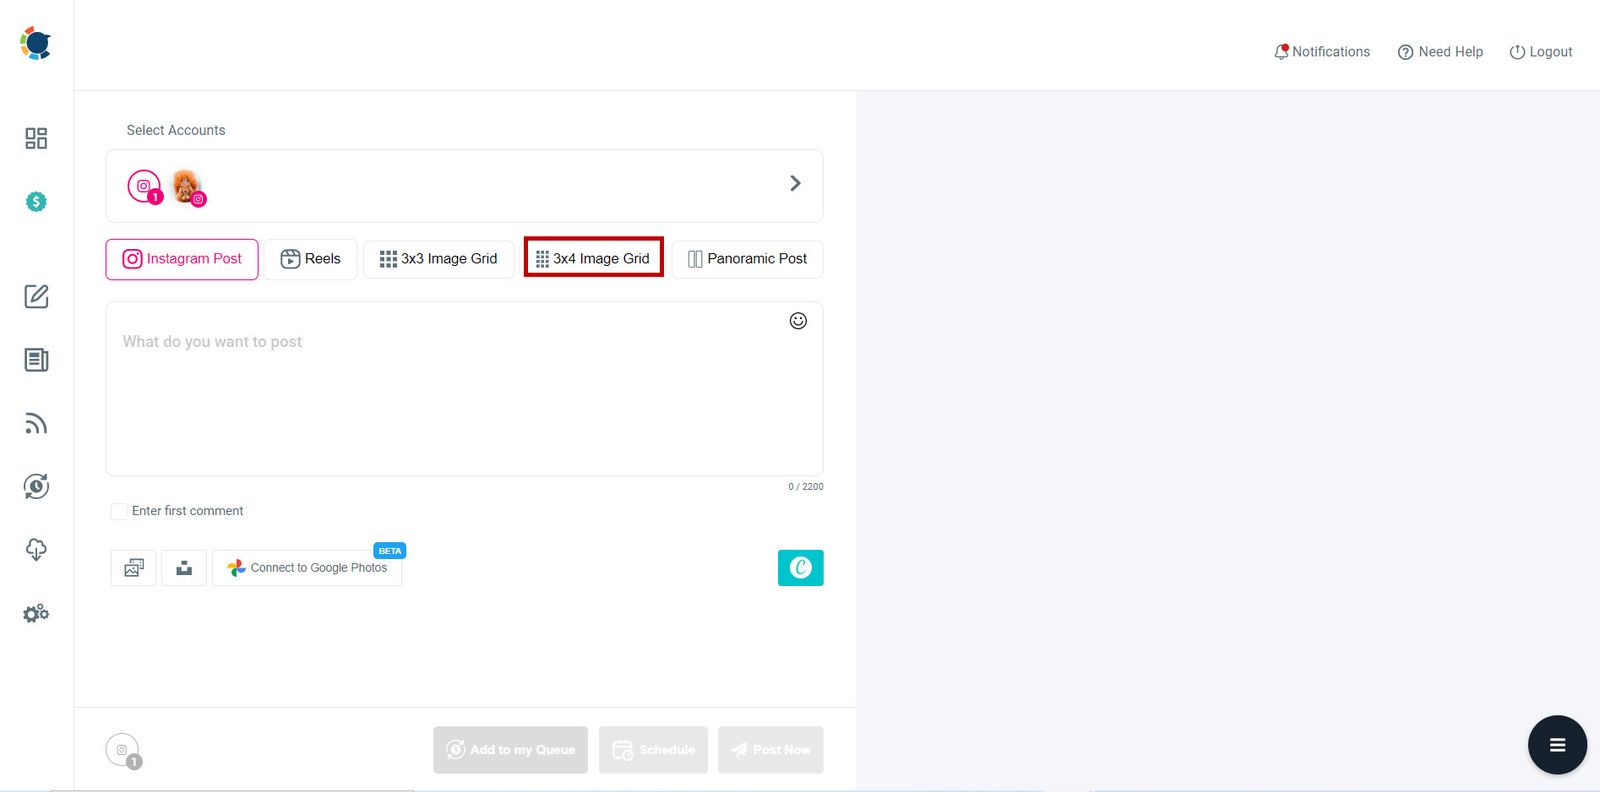This screenshot has width=1600, height=792.
Task: Enable the Enter first comment checkbox
Action: pyautogui.click(x=119, y=511)
